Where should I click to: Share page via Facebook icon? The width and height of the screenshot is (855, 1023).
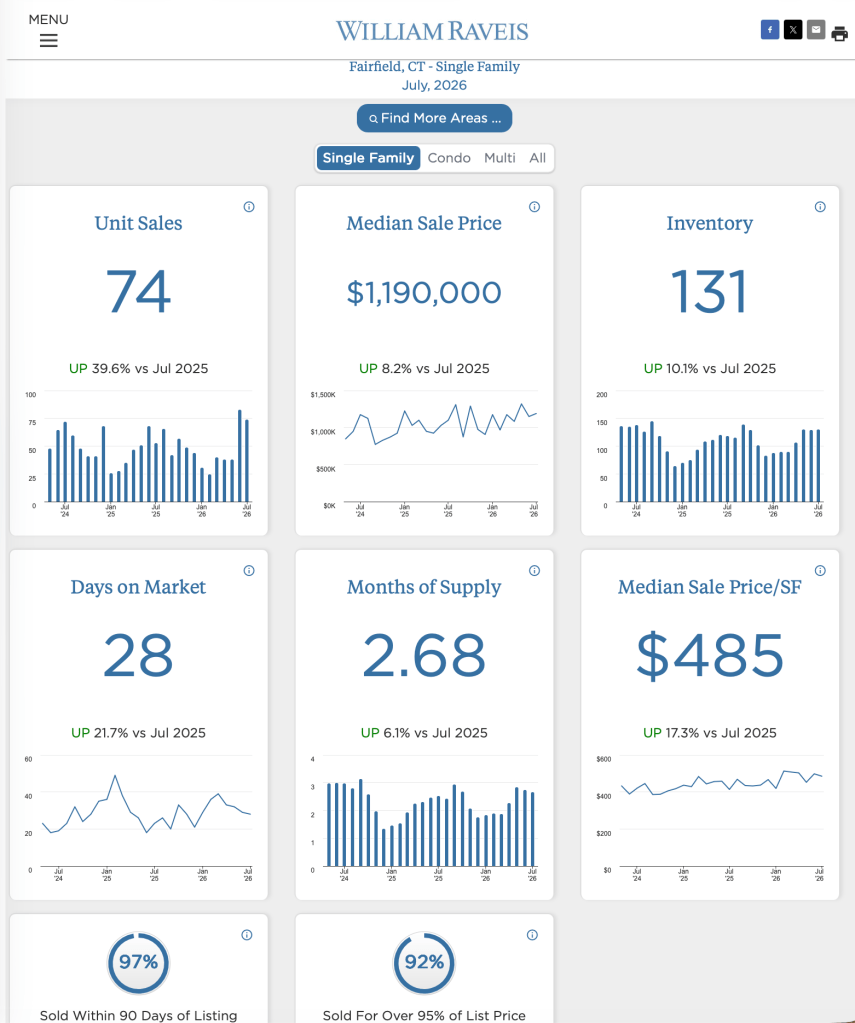pyautogui.click(x=770, y=29)
